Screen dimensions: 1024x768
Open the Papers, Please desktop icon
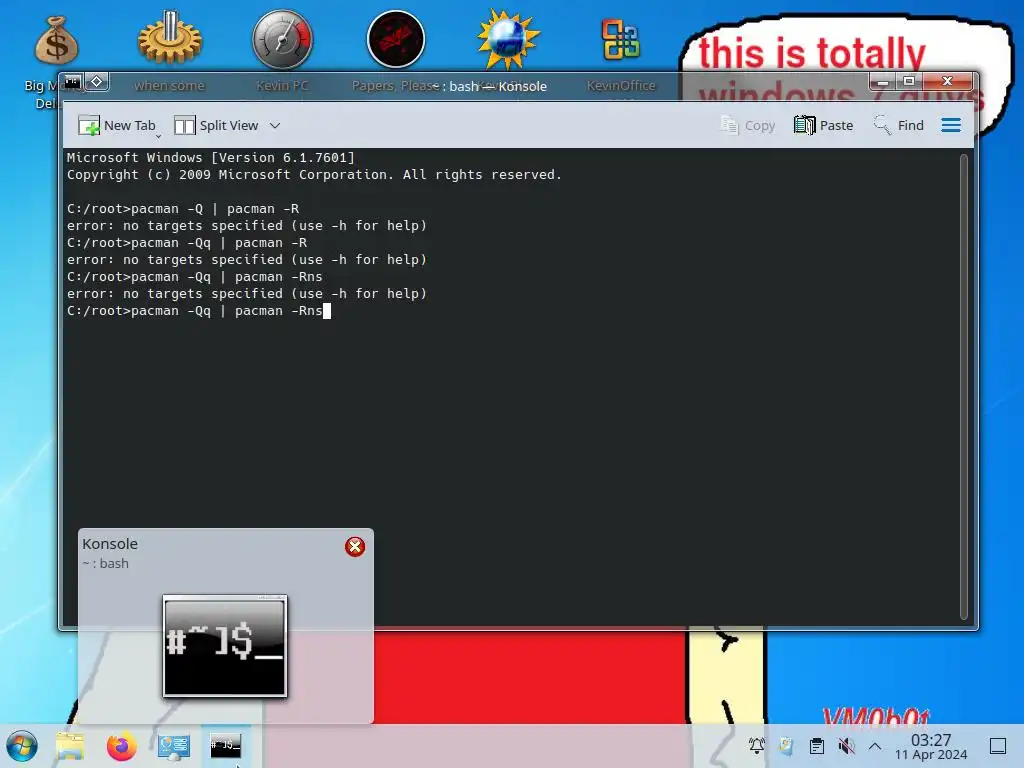coord(396,39)
